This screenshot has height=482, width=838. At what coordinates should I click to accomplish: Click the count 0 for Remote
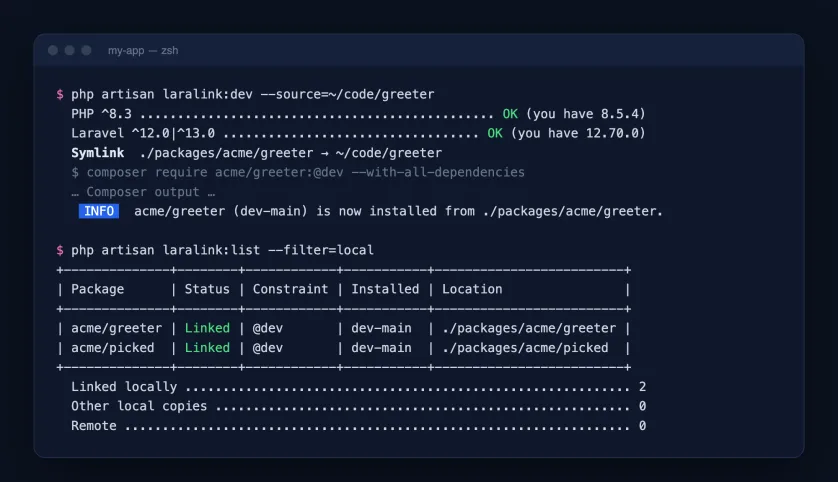click(x=642, y=426)
